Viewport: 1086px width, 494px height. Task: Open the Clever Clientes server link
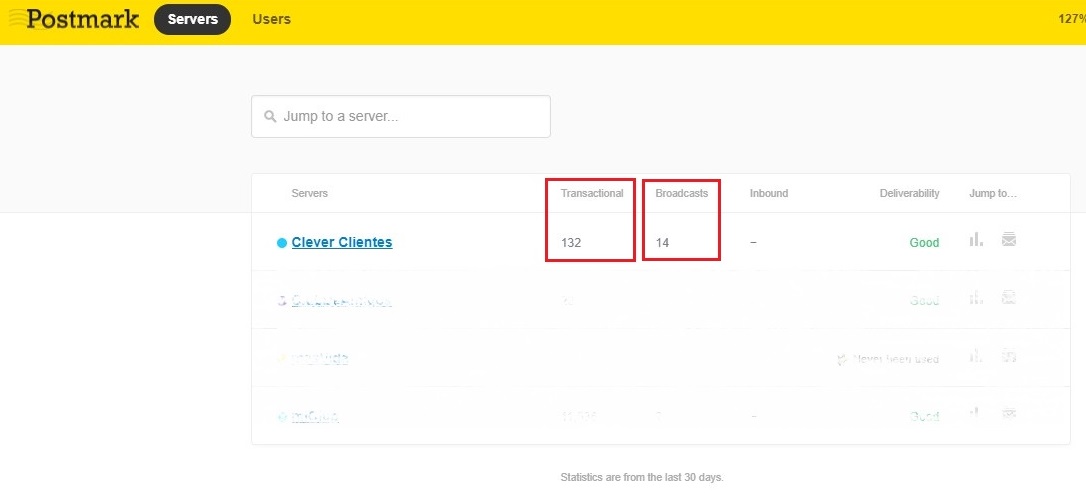[x=342, y=242]
